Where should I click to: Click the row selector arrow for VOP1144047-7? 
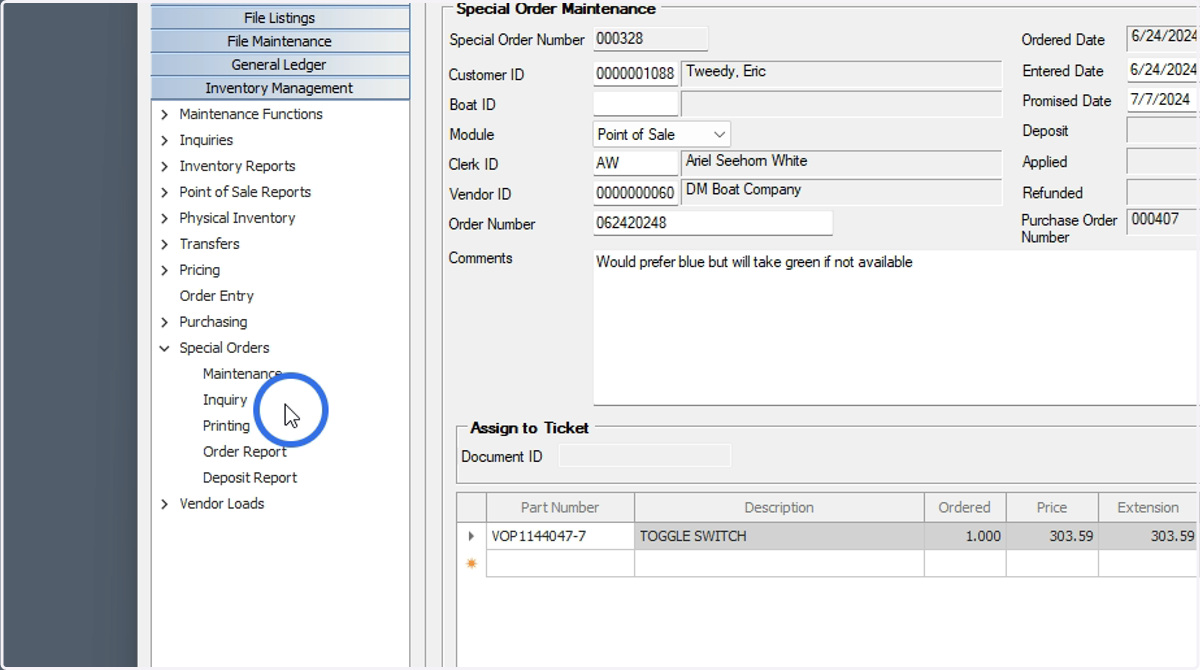tap(471, 536)
